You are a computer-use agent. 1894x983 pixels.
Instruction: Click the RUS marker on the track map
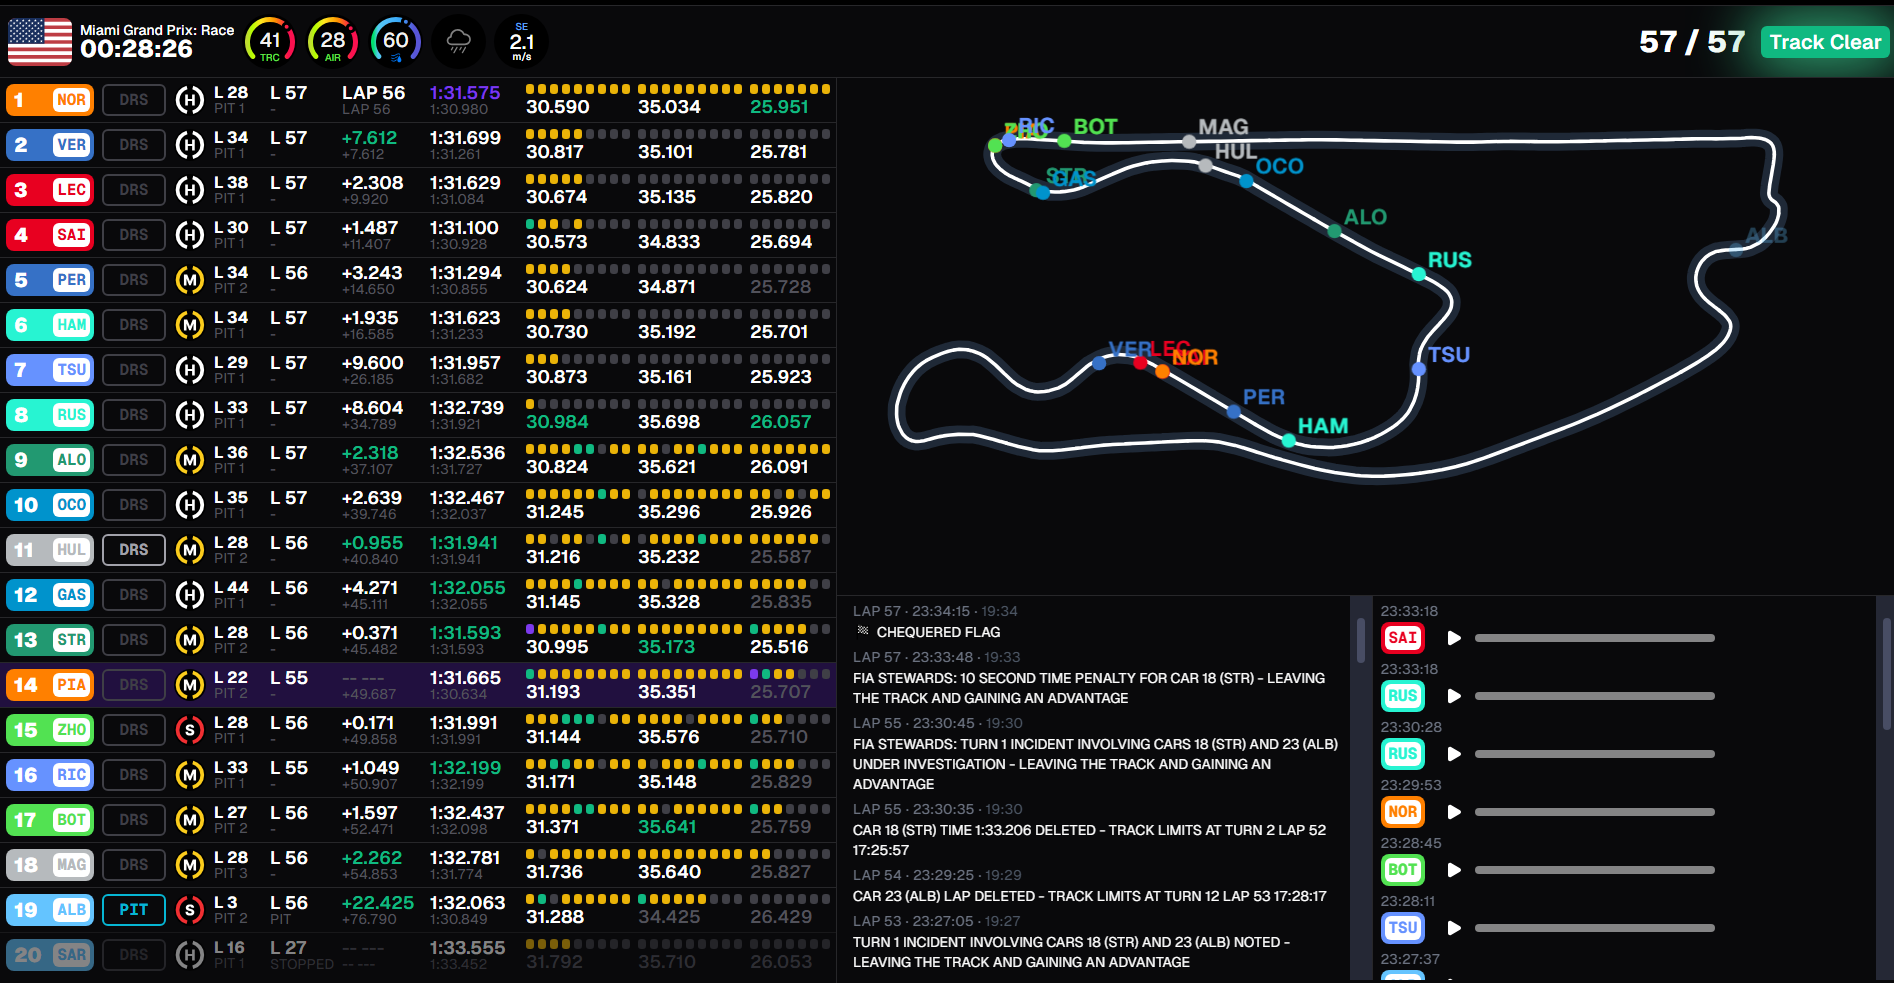click(x=1418, y=274)
